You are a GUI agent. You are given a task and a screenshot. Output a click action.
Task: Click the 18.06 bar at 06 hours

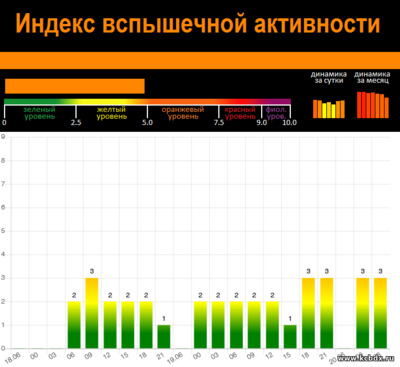[74, 325]
